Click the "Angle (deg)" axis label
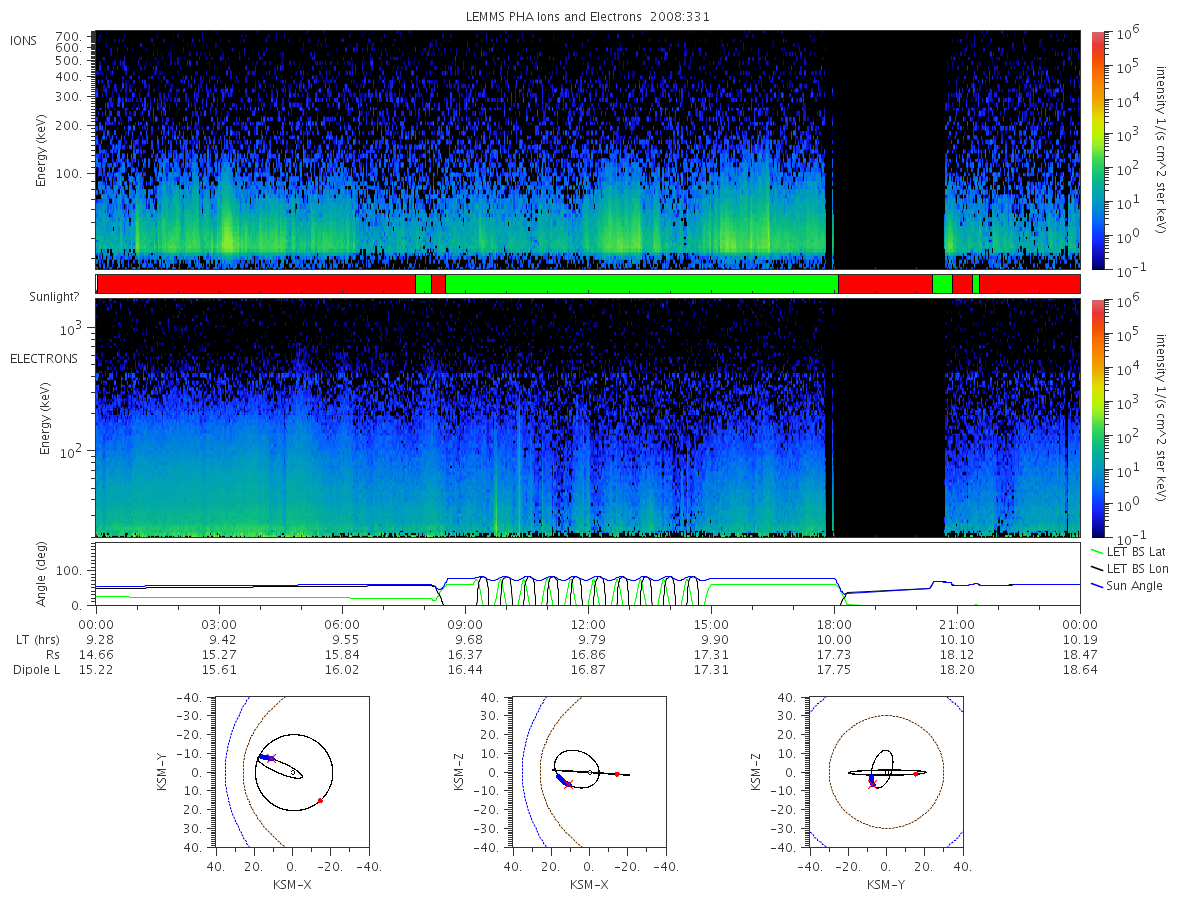The width and height of the screenshot is (1200, 900). [44, 573]
